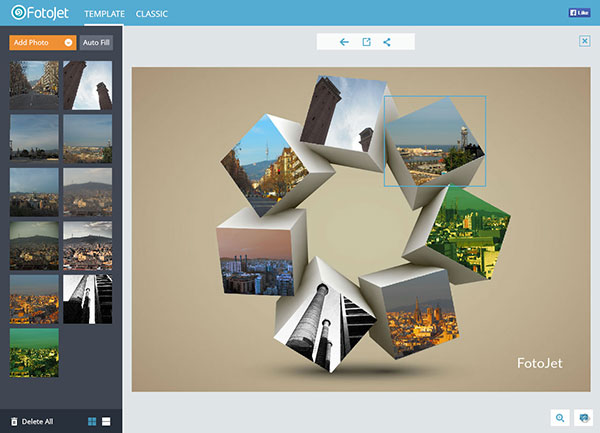Open the Add Photo dropdown arrow
The width and height of the screenshot is (600, 433).
coord(68,42)
